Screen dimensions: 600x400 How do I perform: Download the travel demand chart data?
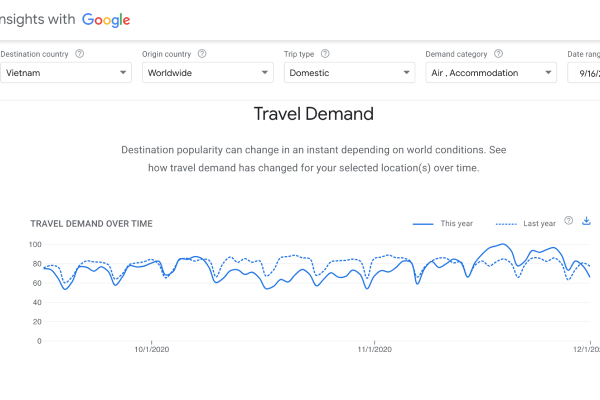pyautogui.click(x=587, y=221)
